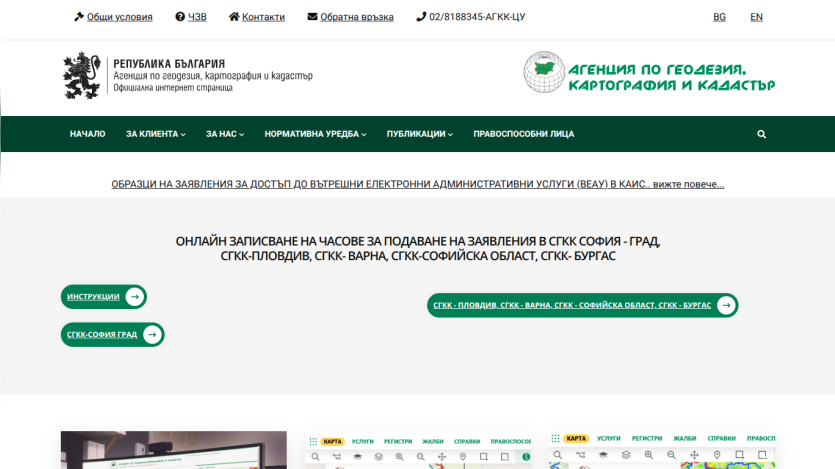
Task: Click the green globe agency logo
Action: tap(544, 72)
